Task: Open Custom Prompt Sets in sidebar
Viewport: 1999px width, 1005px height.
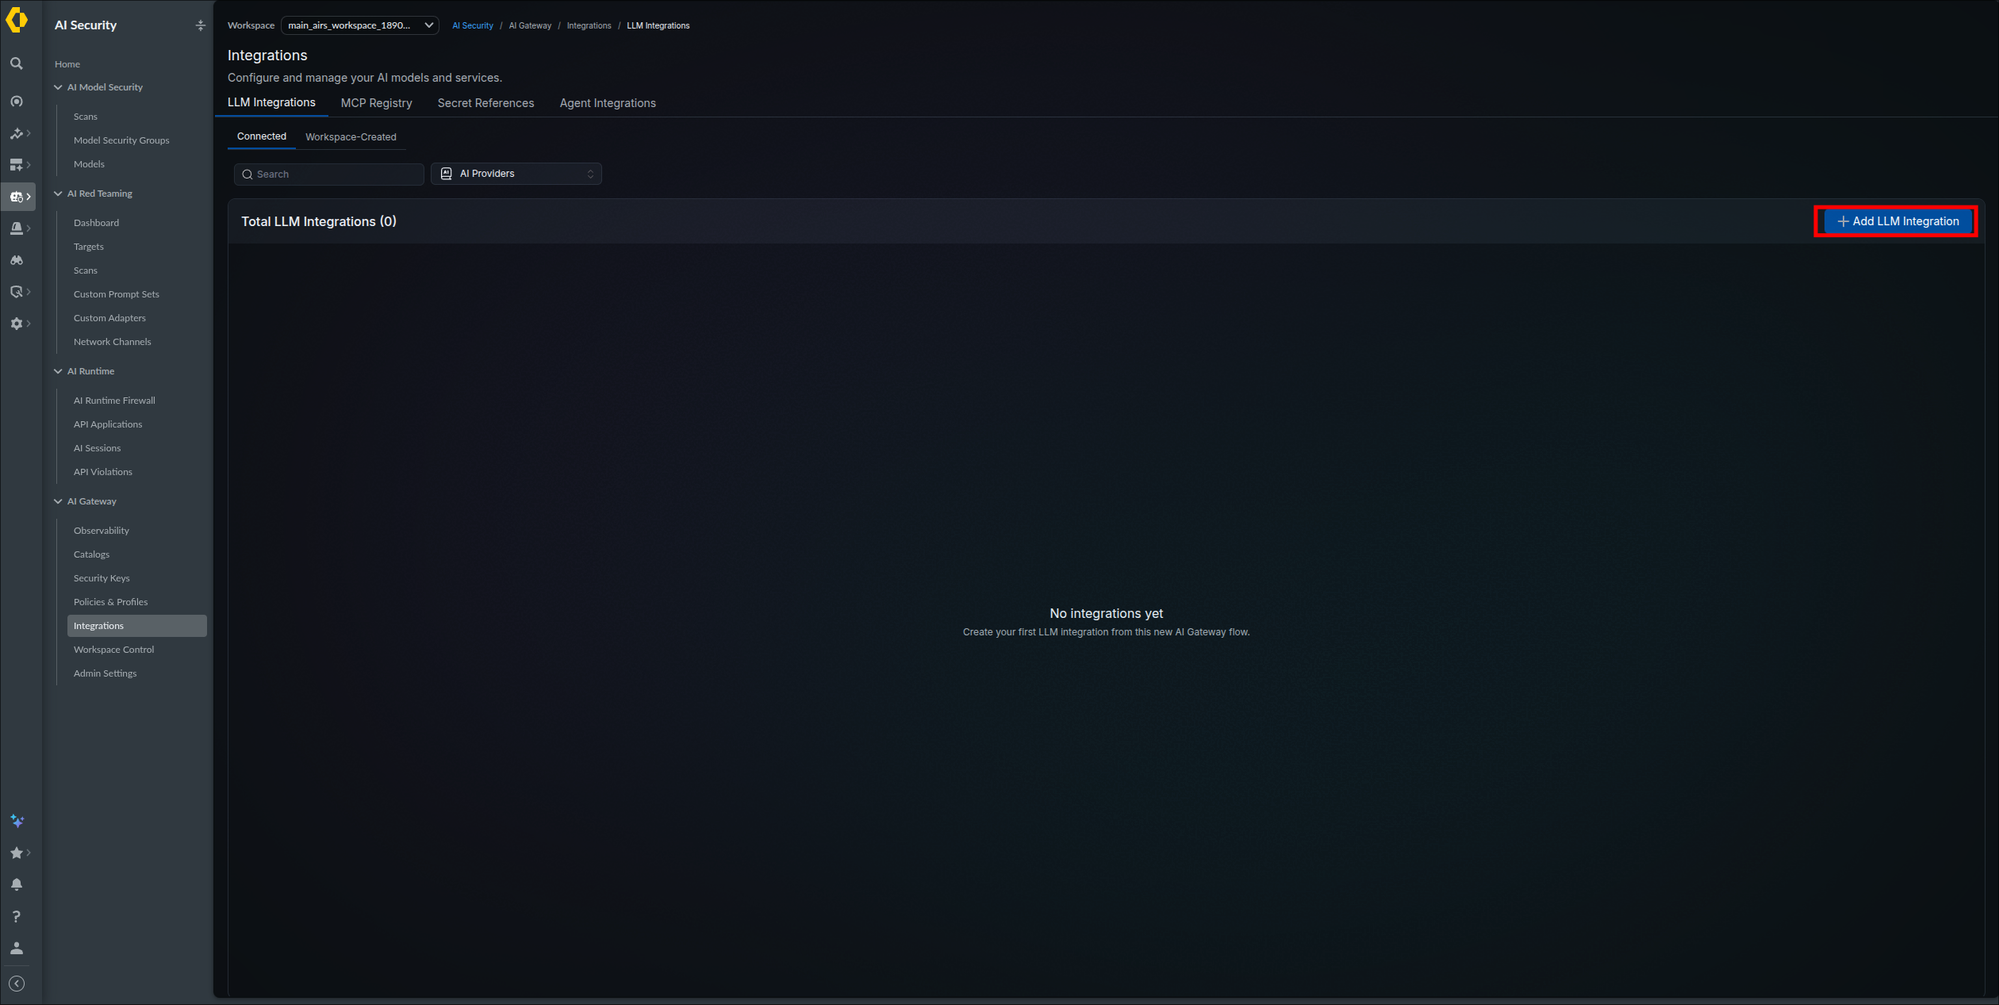Action: tap(117, 294)
